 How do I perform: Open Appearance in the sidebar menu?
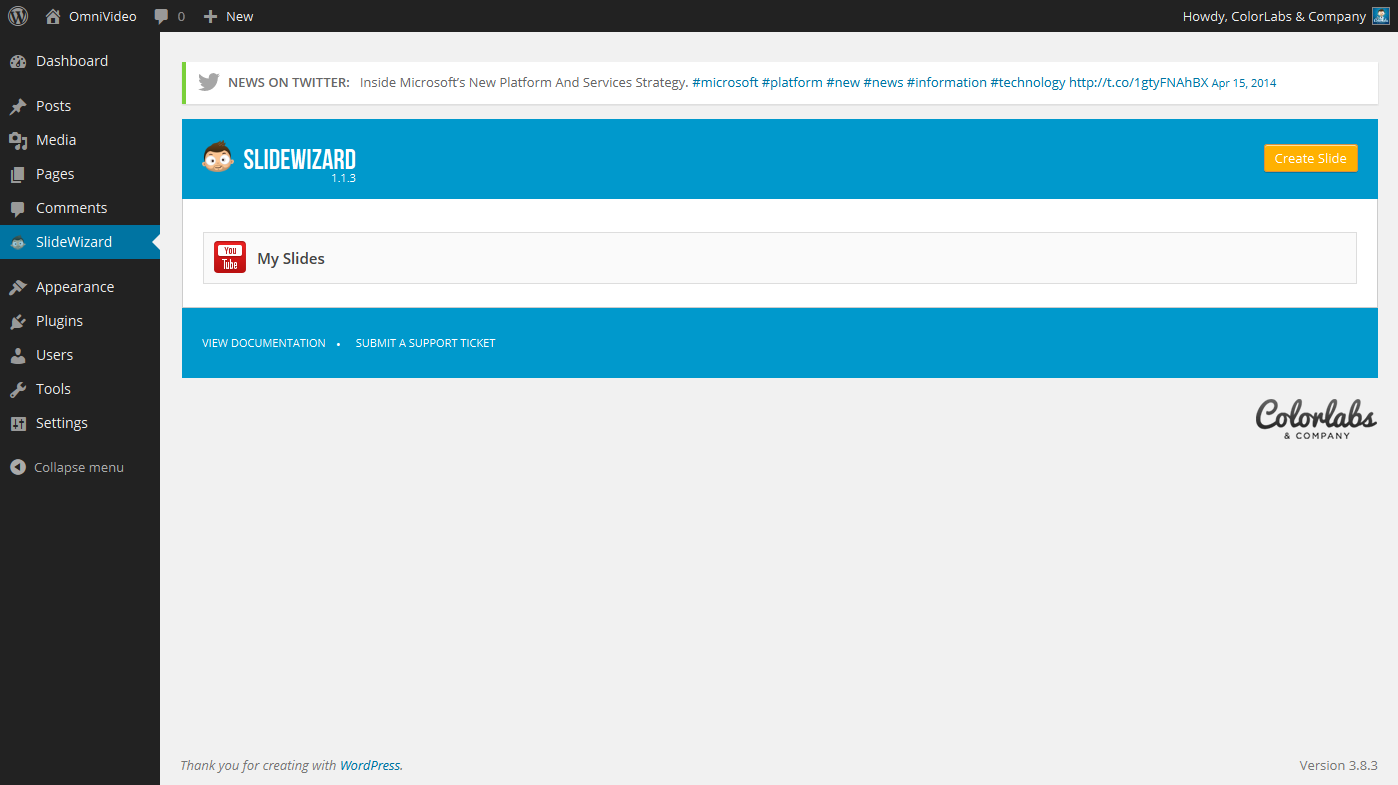(x=75, y=287)
